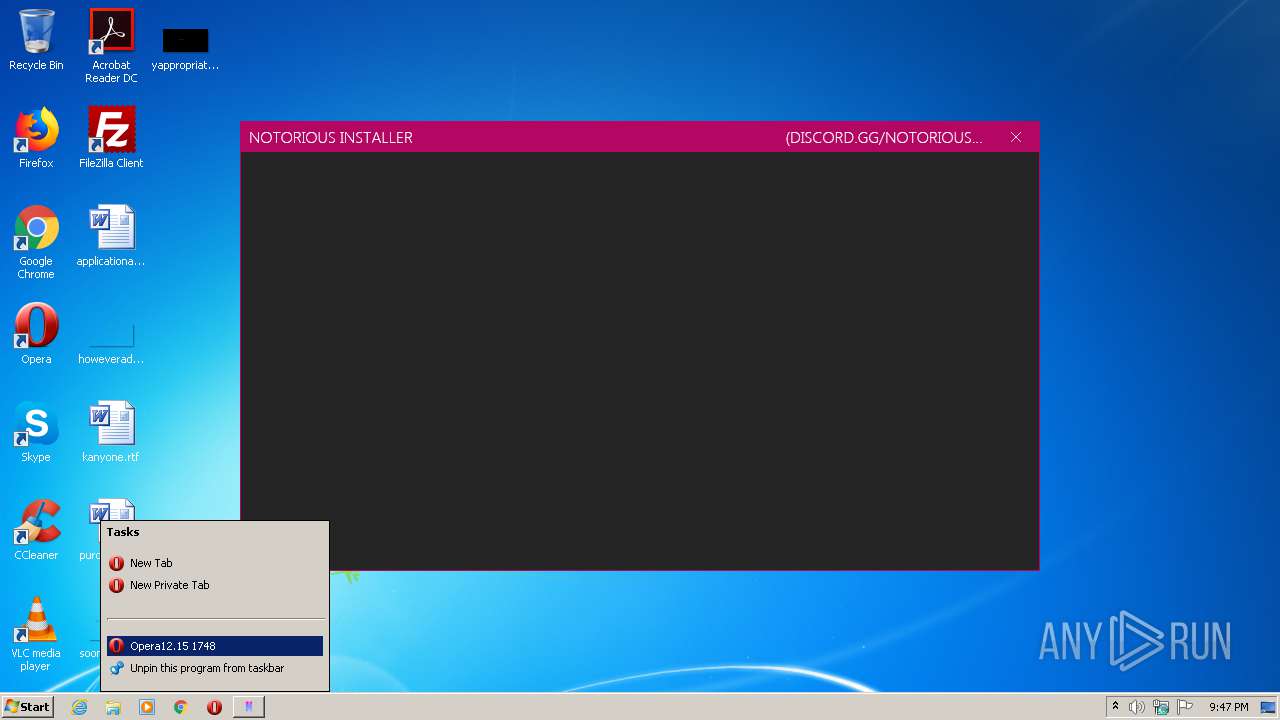This screenshot has width=1280, height=720.
Task: Open the kanyone.rtf document
Action: click(111, 432)
